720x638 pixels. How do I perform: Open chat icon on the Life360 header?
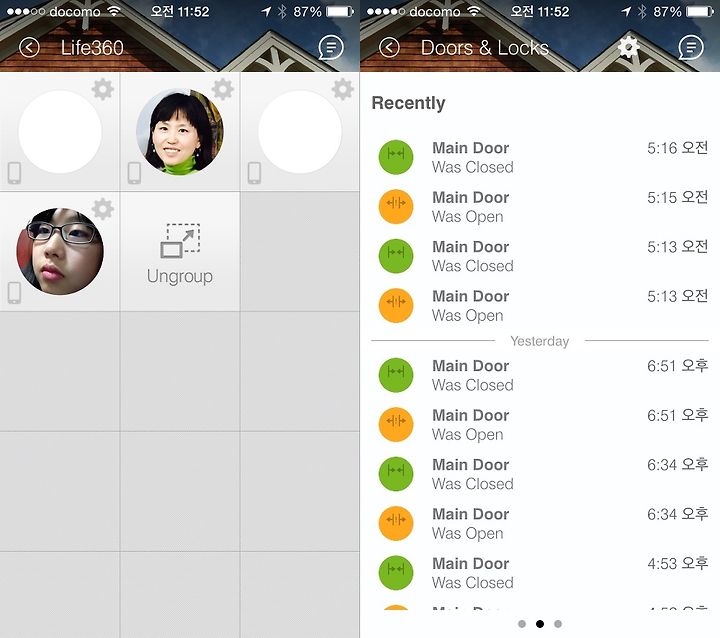[331, 47]
